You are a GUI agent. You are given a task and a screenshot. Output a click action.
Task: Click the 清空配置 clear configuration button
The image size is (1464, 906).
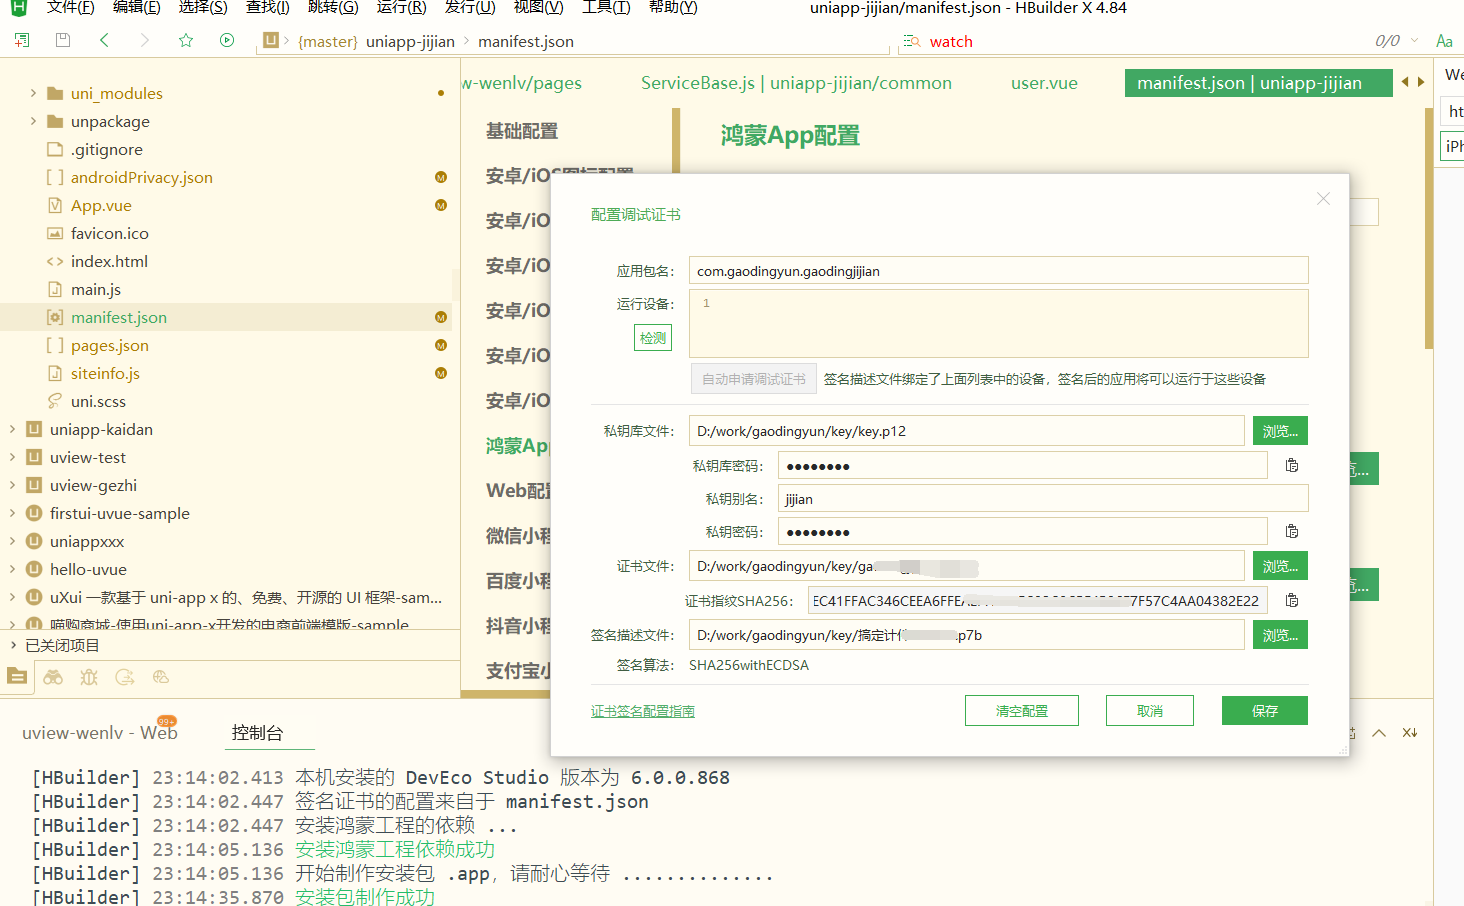tap(1022, 711)
